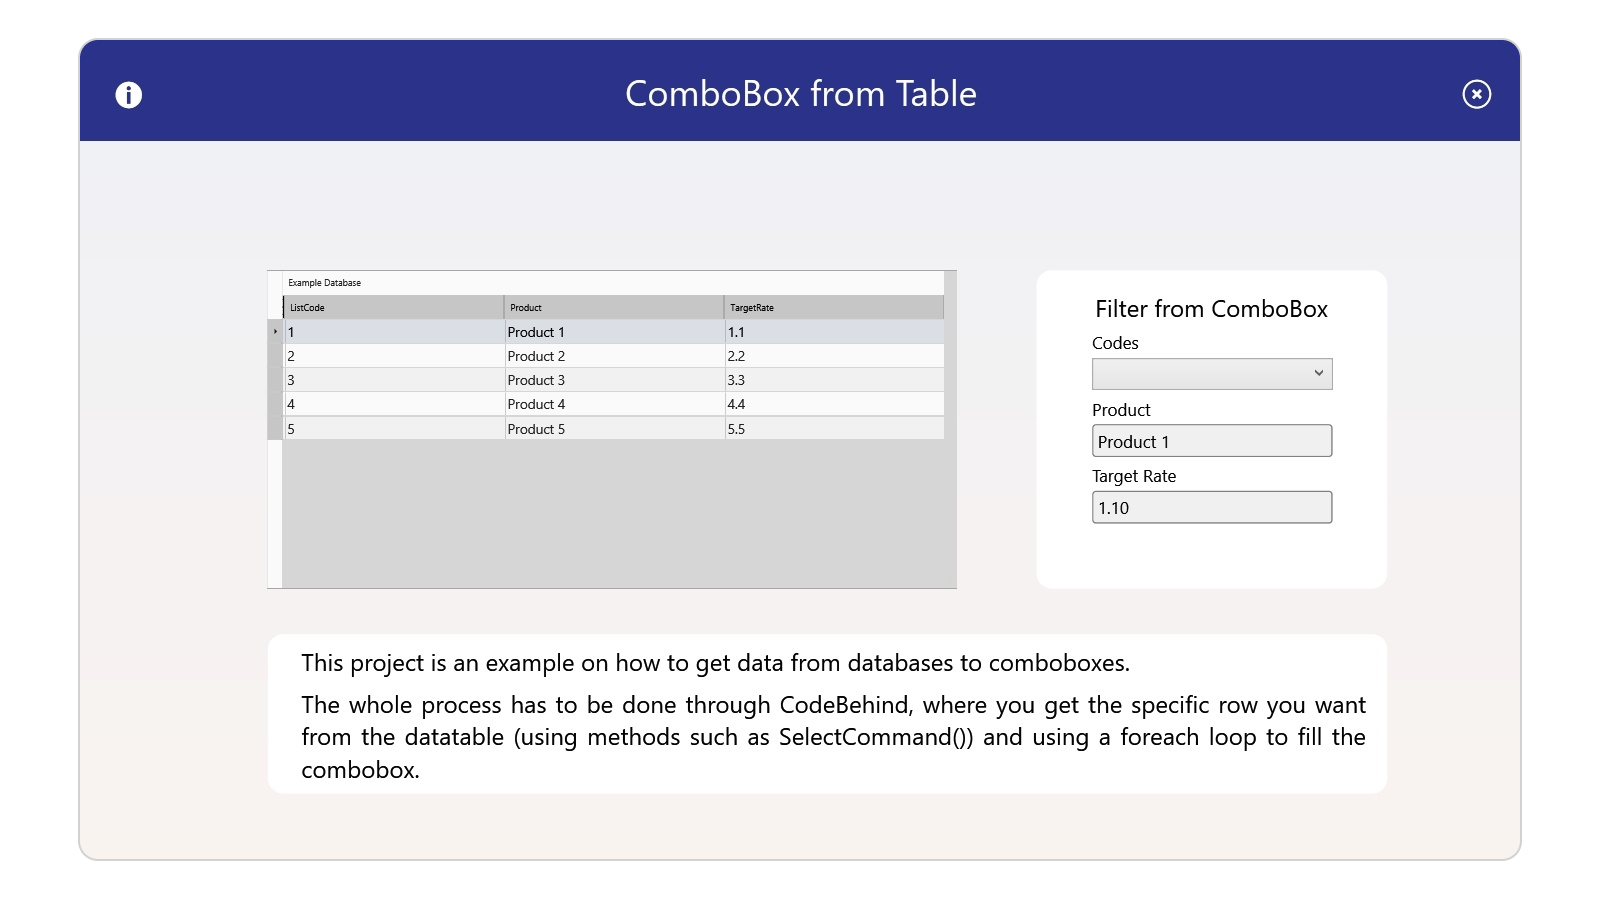
Task: Click the info icon in header
Action: (129, 95)
